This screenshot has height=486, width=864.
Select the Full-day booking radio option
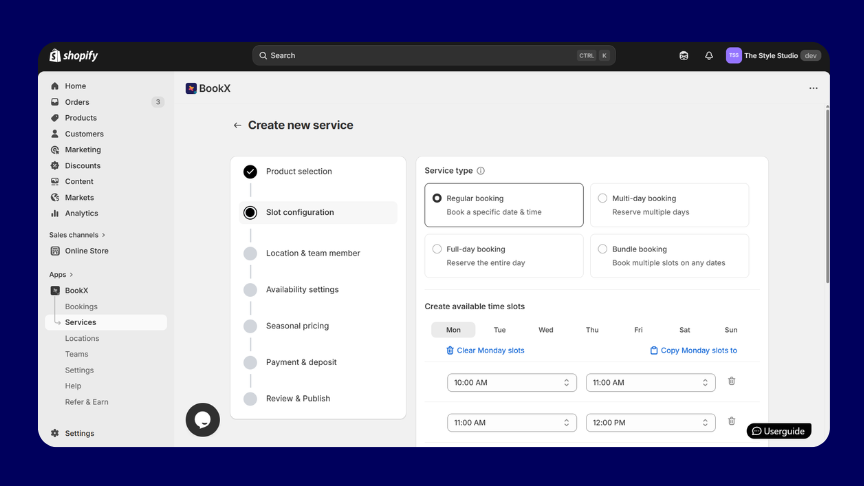click(x=437, y=249)
